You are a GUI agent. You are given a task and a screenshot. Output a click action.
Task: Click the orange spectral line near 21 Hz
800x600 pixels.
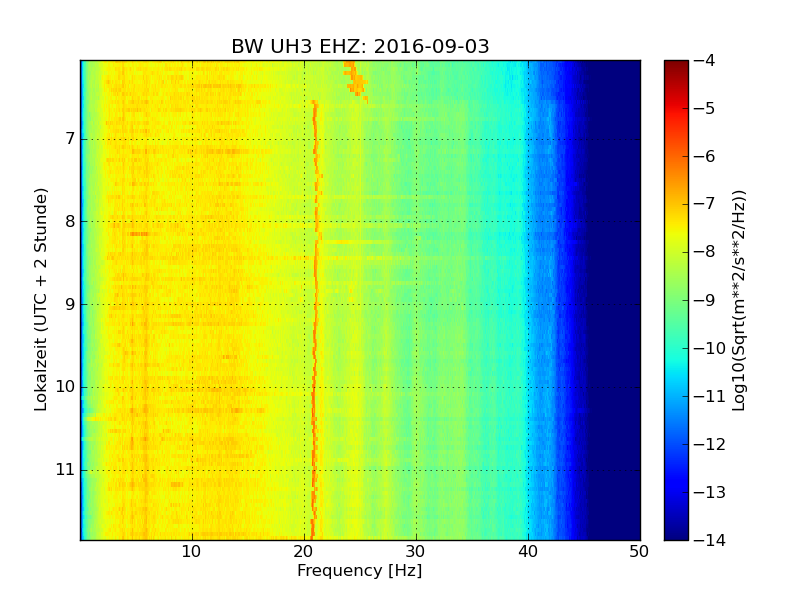pos(315,320)
